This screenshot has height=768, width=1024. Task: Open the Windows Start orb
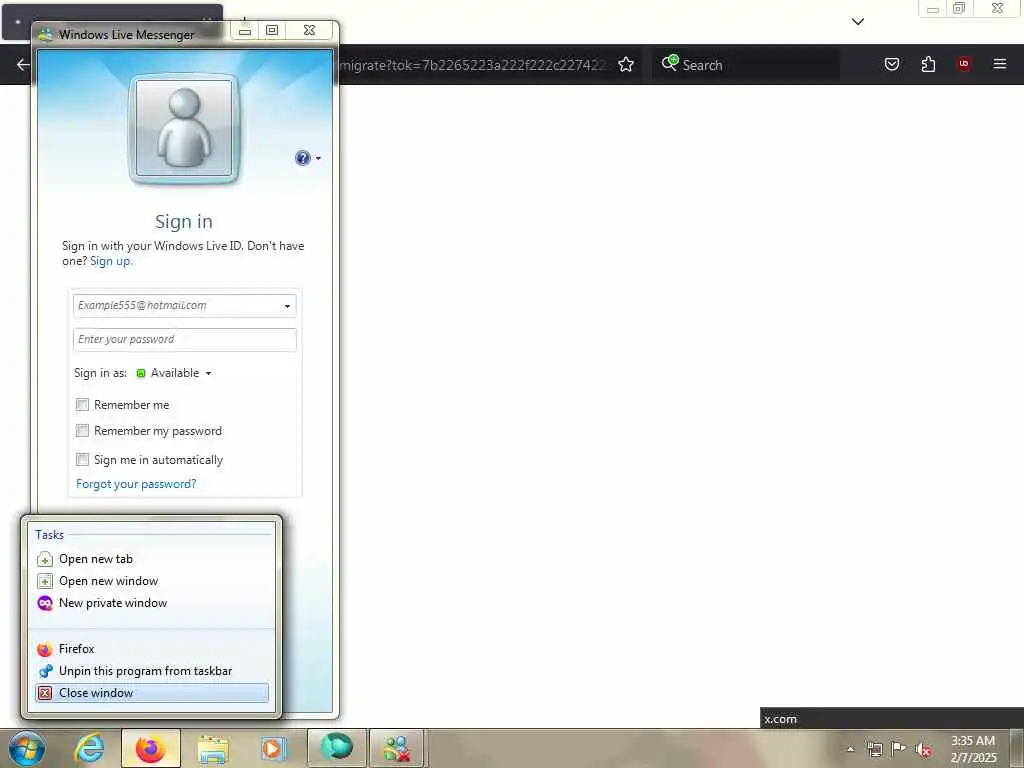point(27,748)
